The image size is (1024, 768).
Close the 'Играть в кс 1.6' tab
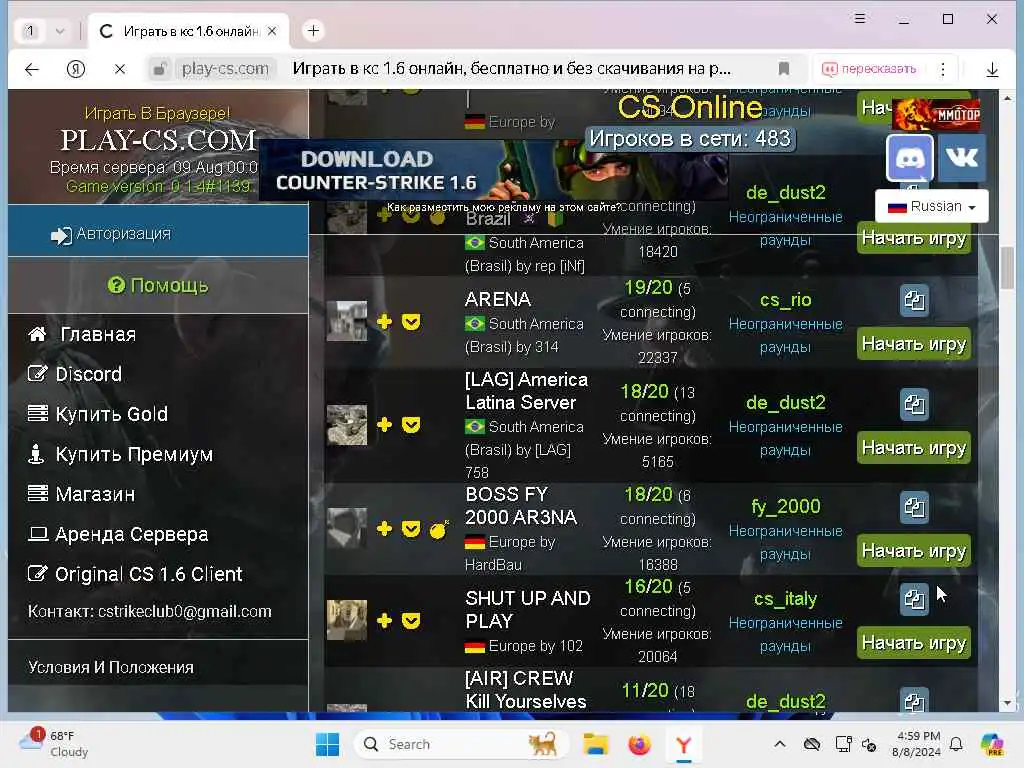pos(272,31)
